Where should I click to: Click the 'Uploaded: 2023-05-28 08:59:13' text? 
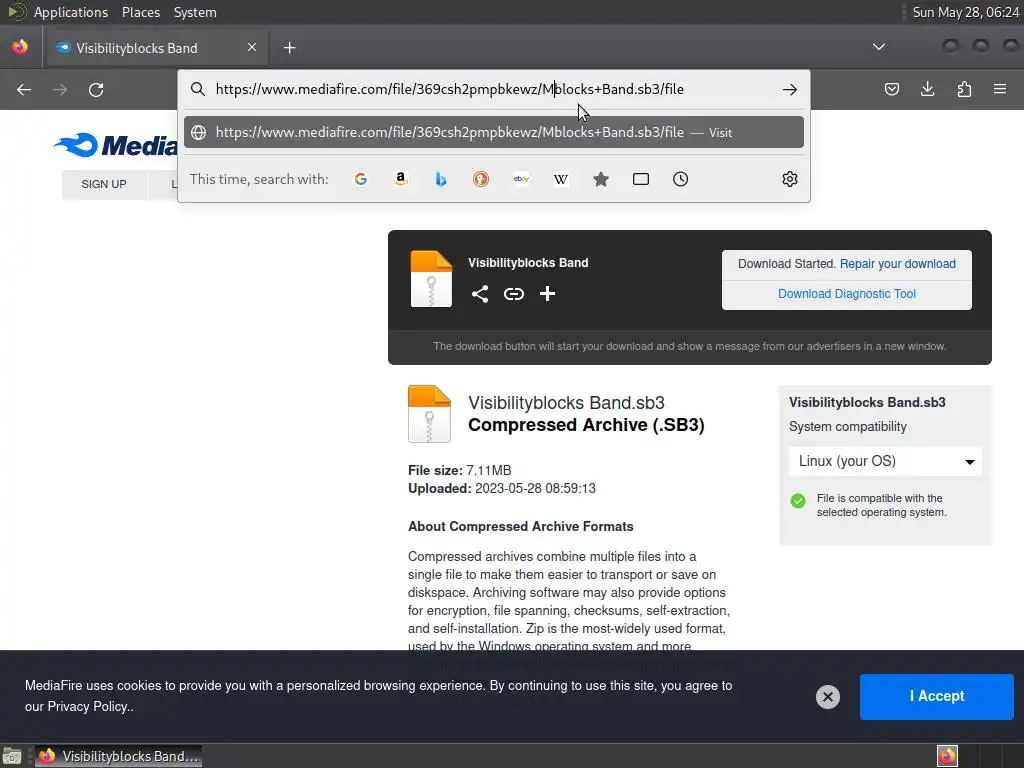pyautogui.click(x=502, y=488)
